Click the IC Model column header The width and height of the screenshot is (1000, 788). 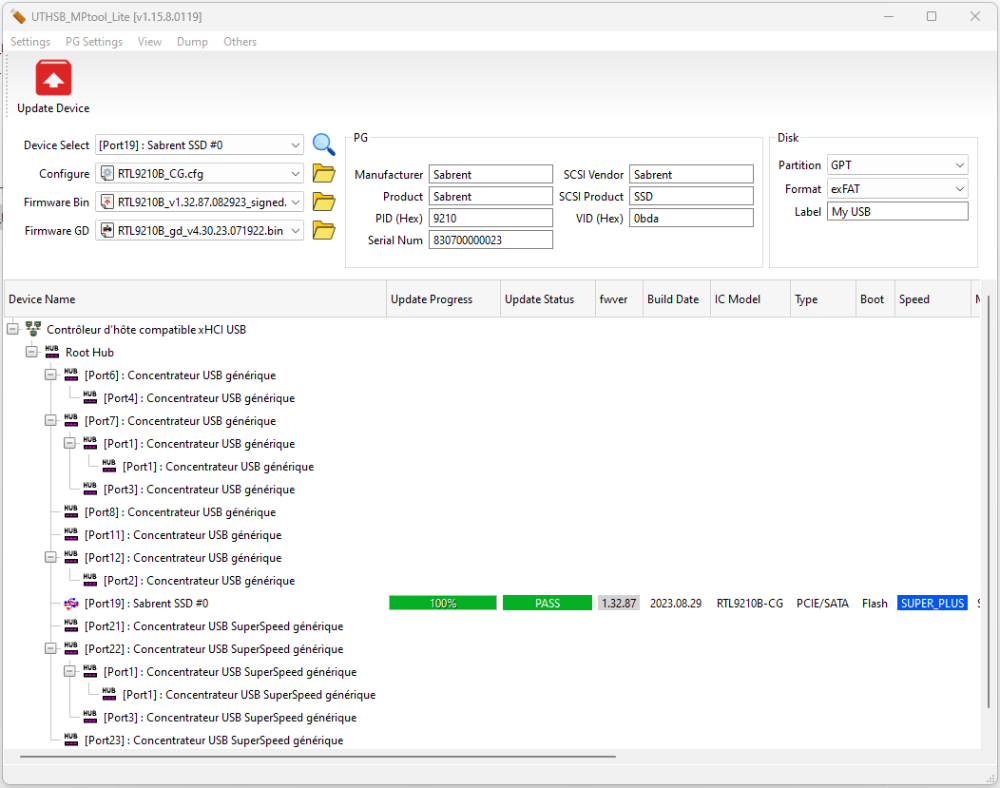click(737, 299)
